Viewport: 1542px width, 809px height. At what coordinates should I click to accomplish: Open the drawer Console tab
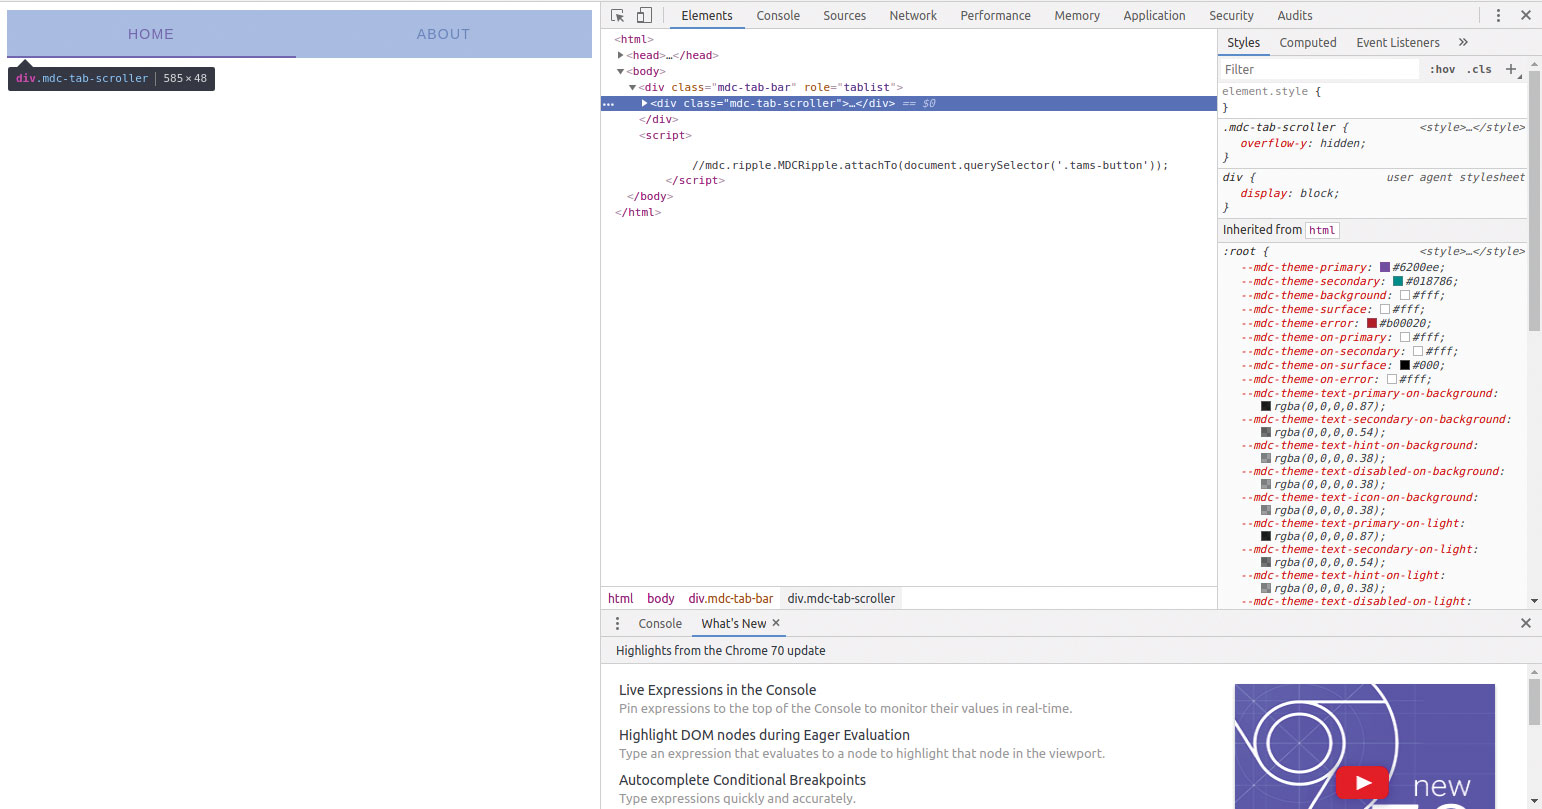tap(660, 623)
